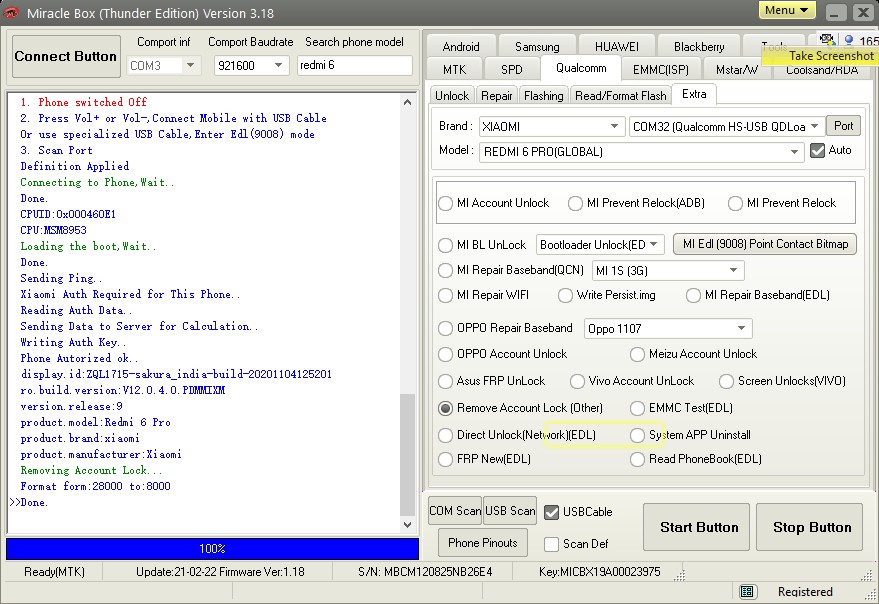Switch to the Repair sub-tab
879x604 pixels.
[x=497, y=96]
